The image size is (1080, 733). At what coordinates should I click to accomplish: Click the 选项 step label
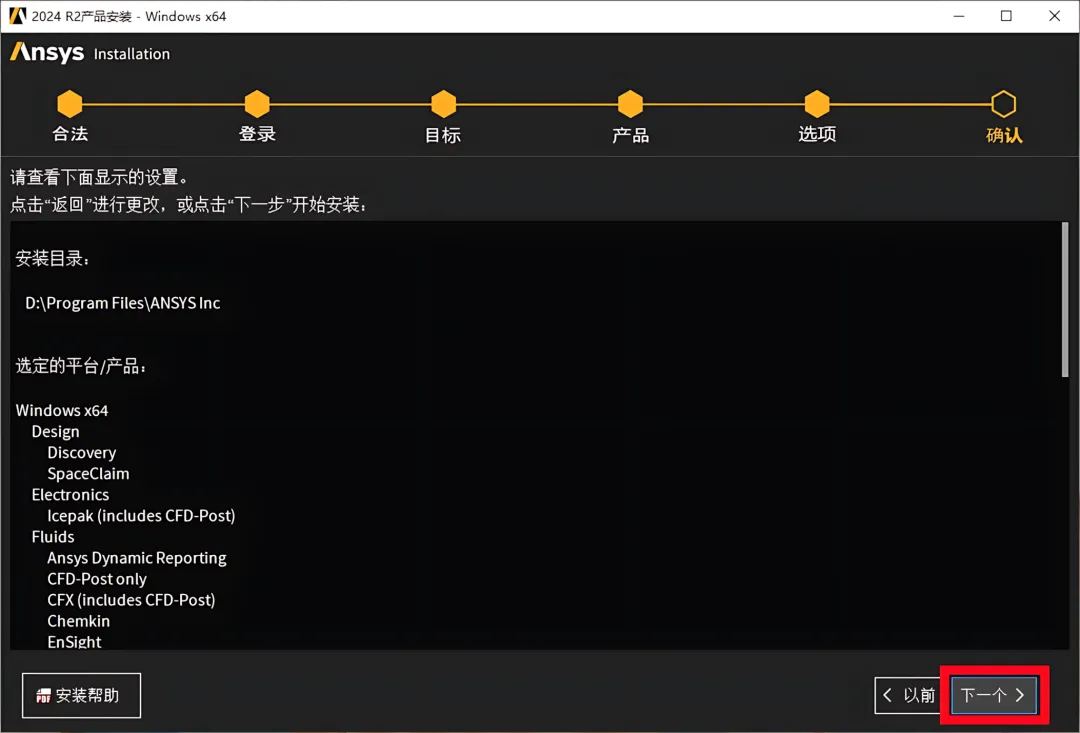coord(818,134)
